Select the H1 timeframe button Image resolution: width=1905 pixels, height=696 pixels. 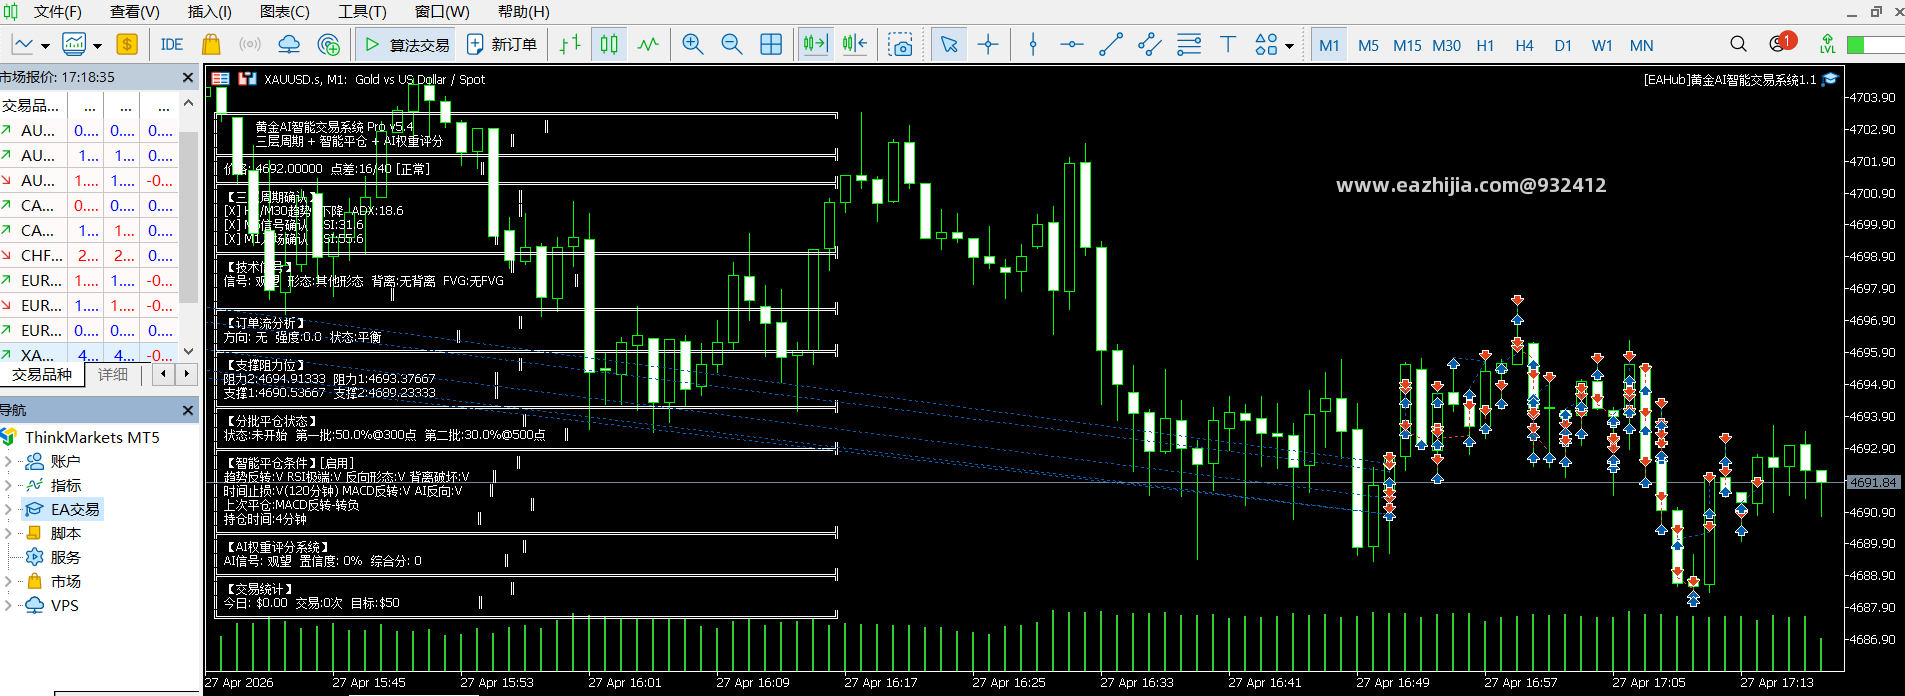pyautogui.click(x=1485, y=45)
